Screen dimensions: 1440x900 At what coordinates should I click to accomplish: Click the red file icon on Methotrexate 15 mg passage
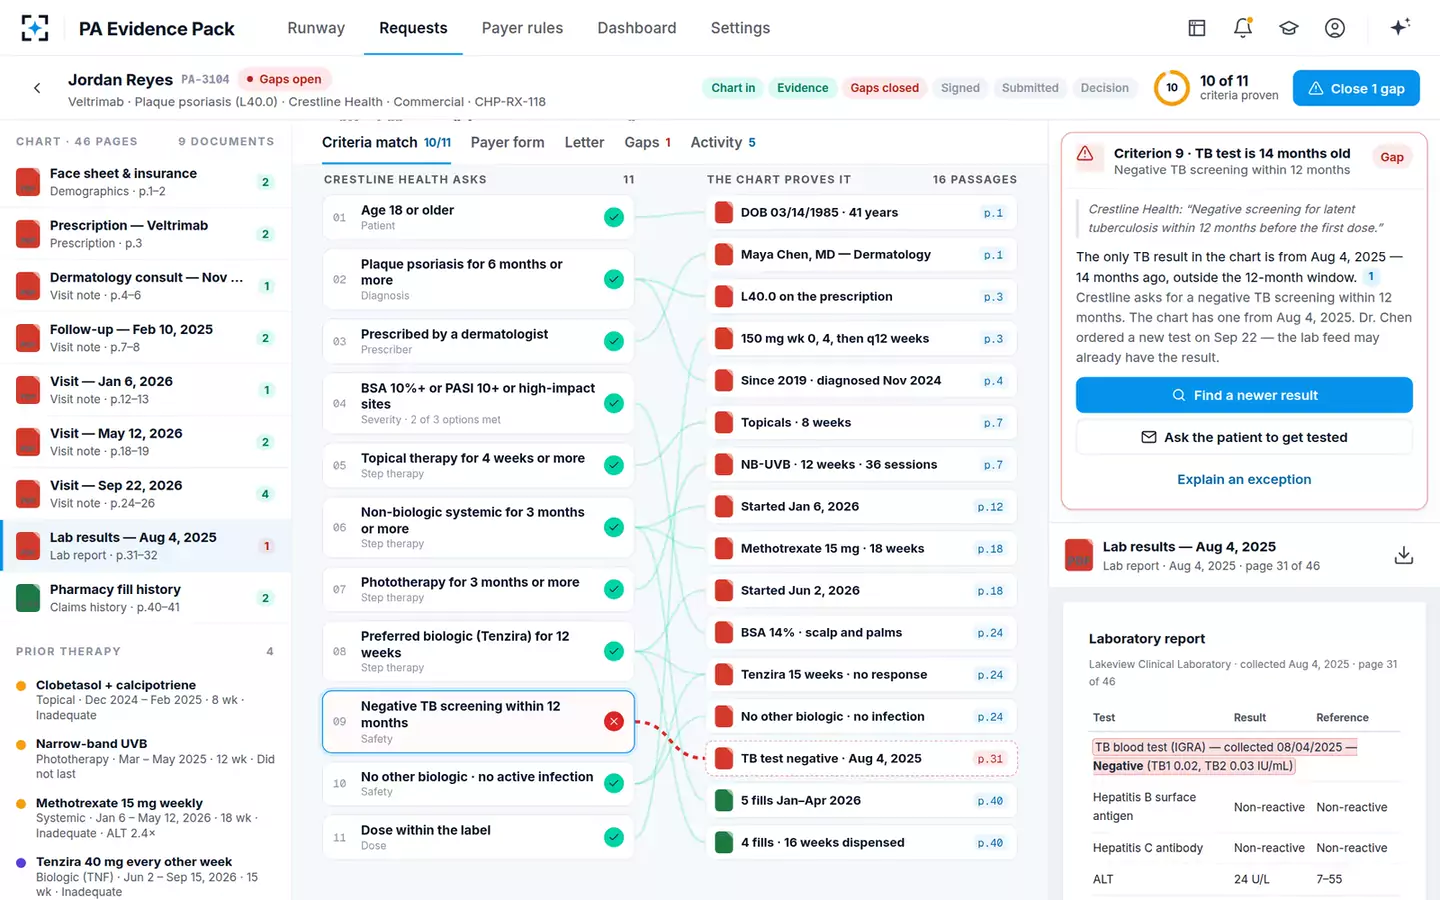pos(724,548)
